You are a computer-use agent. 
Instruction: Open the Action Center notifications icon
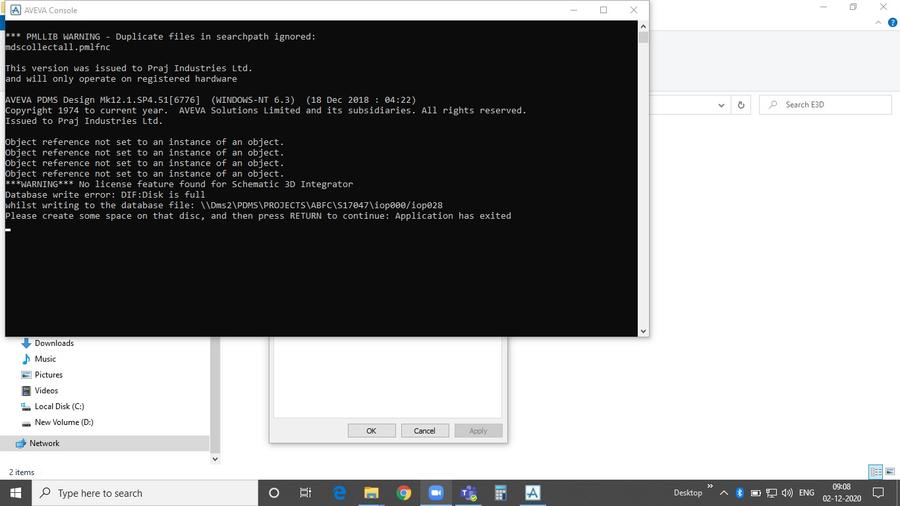[x=878, y=493]
